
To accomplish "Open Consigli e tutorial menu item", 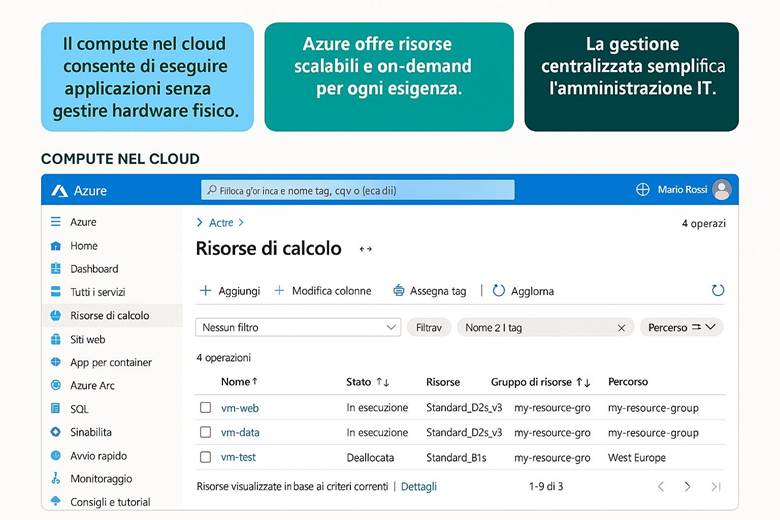I will tap(110, 502).
